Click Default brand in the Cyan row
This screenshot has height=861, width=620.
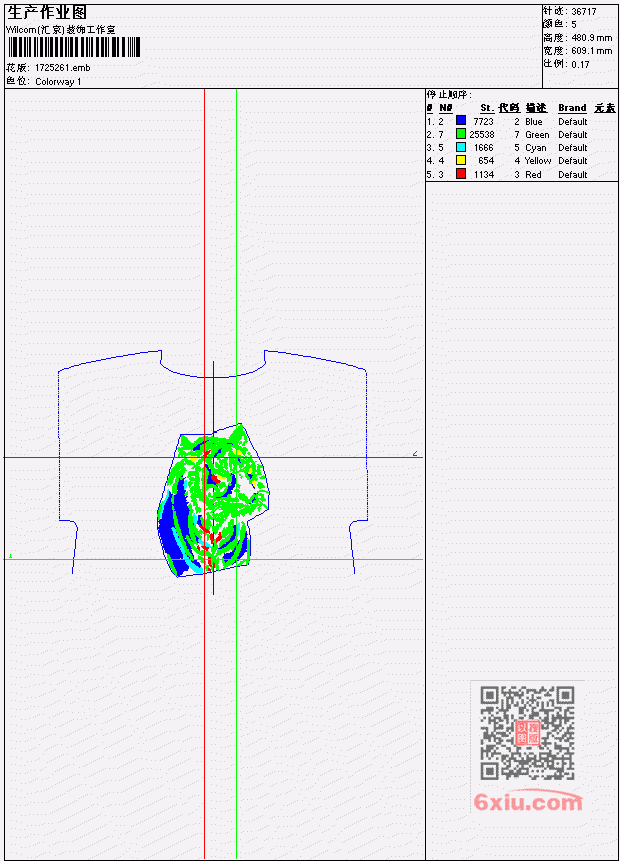point(572,148)
